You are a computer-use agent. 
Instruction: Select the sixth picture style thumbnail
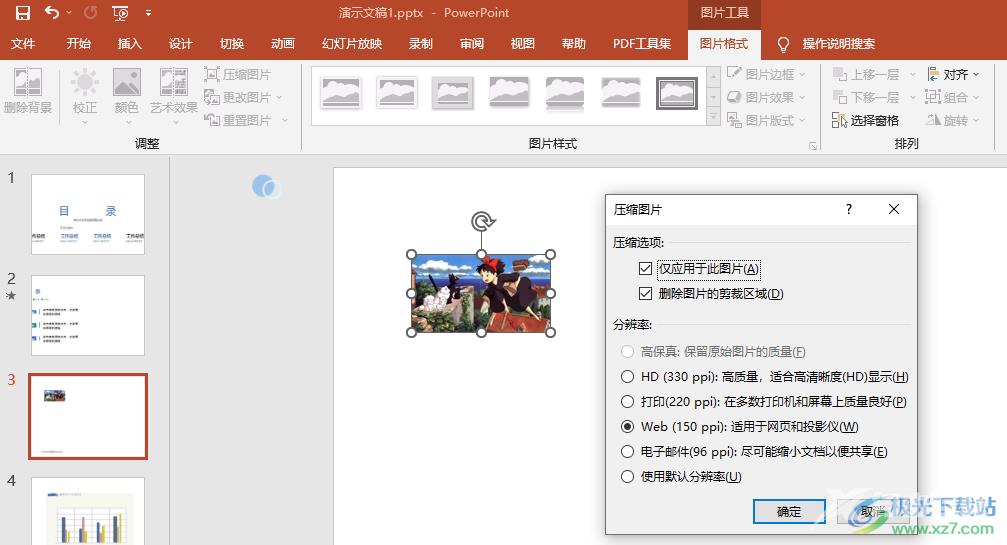pyautogui.click(x=620, y=92)
